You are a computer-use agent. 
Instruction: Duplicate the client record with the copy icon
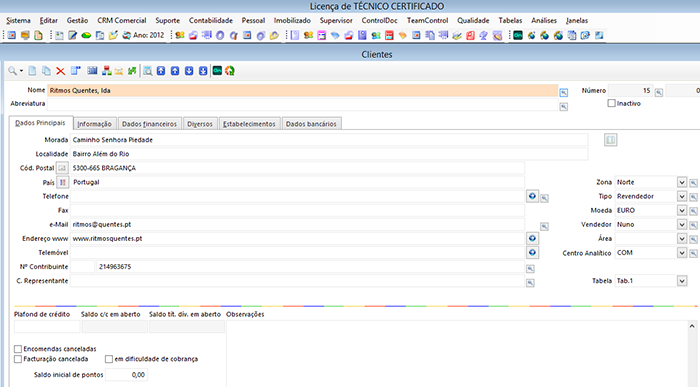point(46,71)
